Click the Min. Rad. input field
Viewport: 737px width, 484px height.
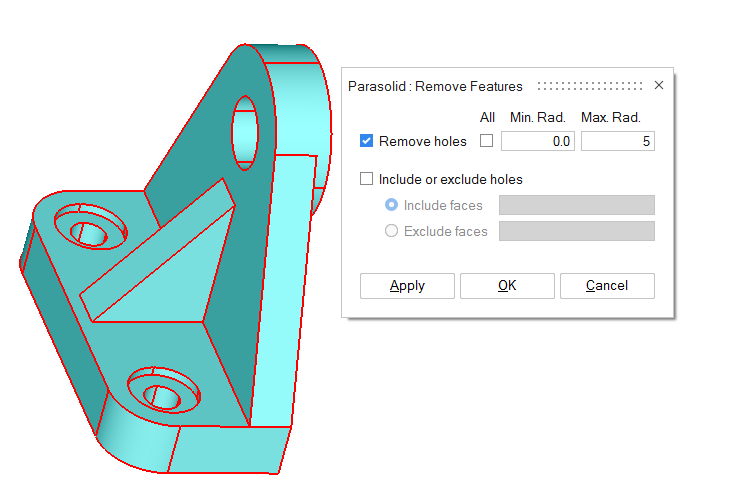[537, 142]
